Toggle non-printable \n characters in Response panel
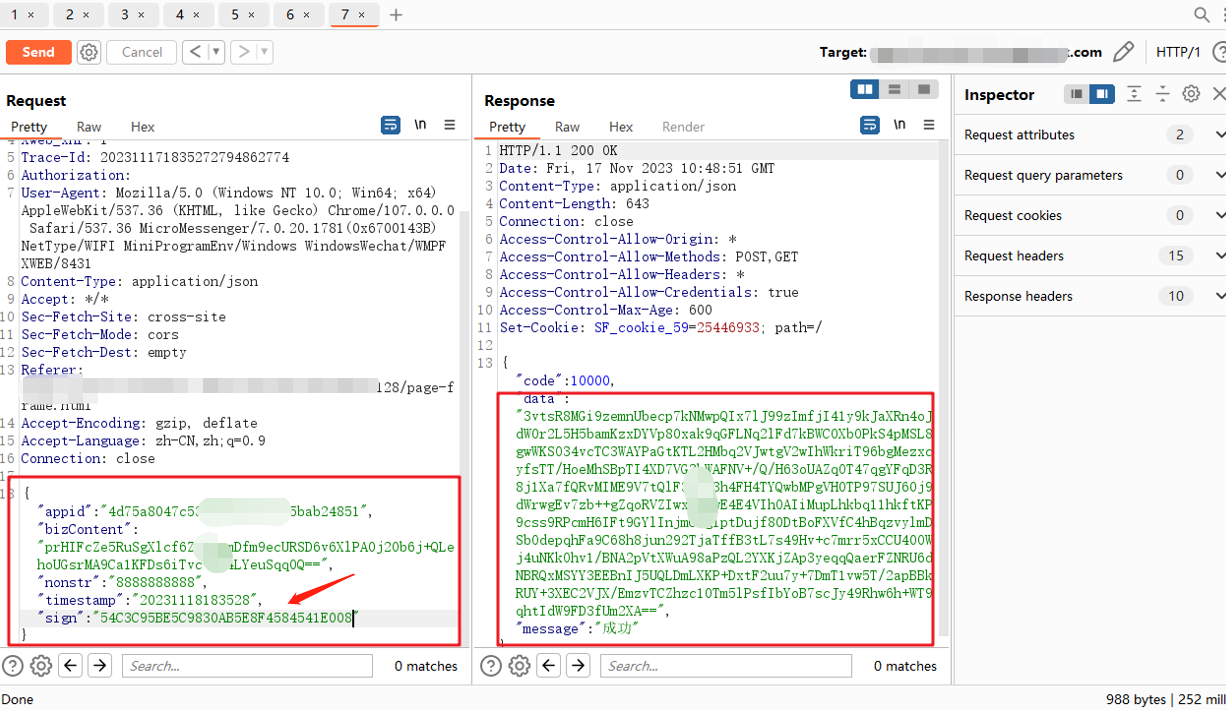The image size is (1226, 710). click(x=900, y=125)
